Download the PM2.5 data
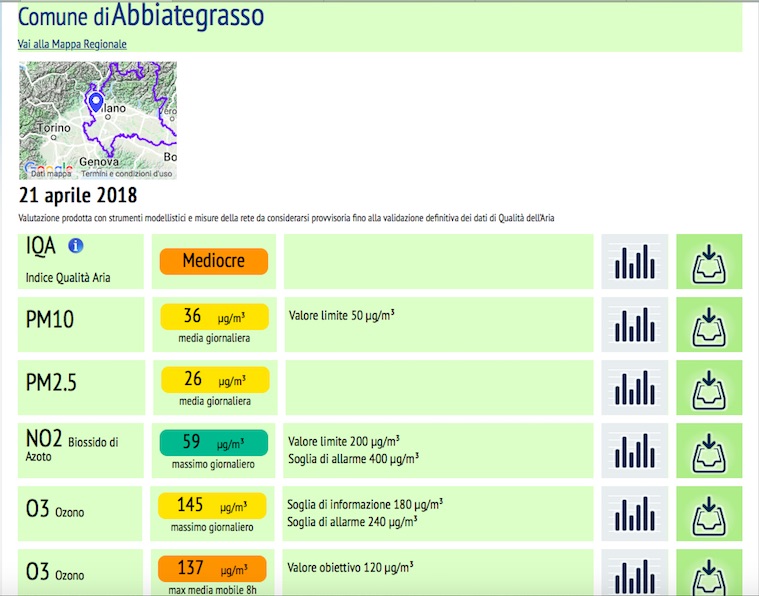Screen dimensions: 759x596 click(x=709, y=388)
